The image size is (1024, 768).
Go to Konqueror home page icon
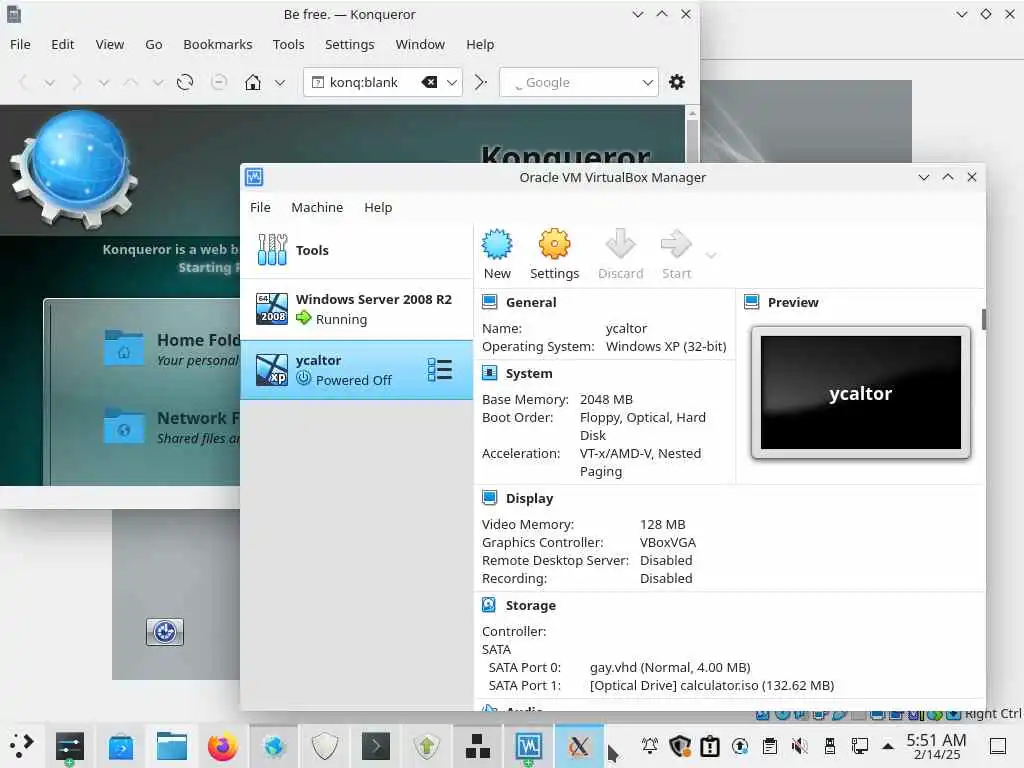click(x=253, y=82)
